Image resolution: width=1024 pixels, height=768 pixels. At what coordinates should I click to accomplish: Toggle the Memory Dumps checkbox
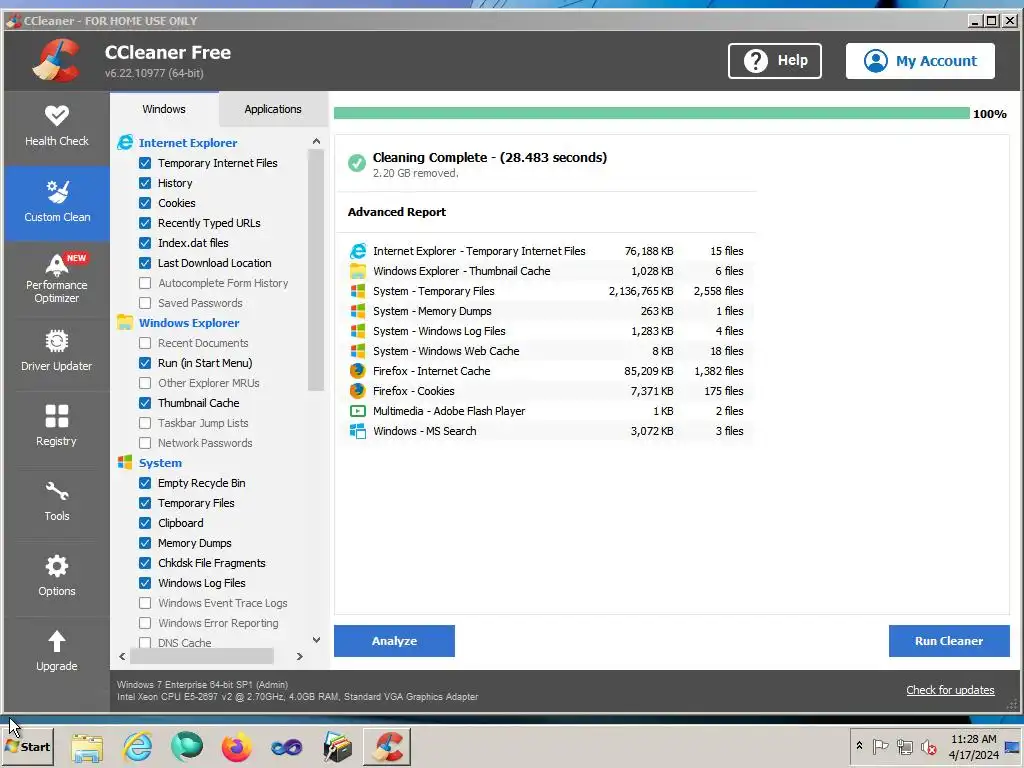(145, 543)
